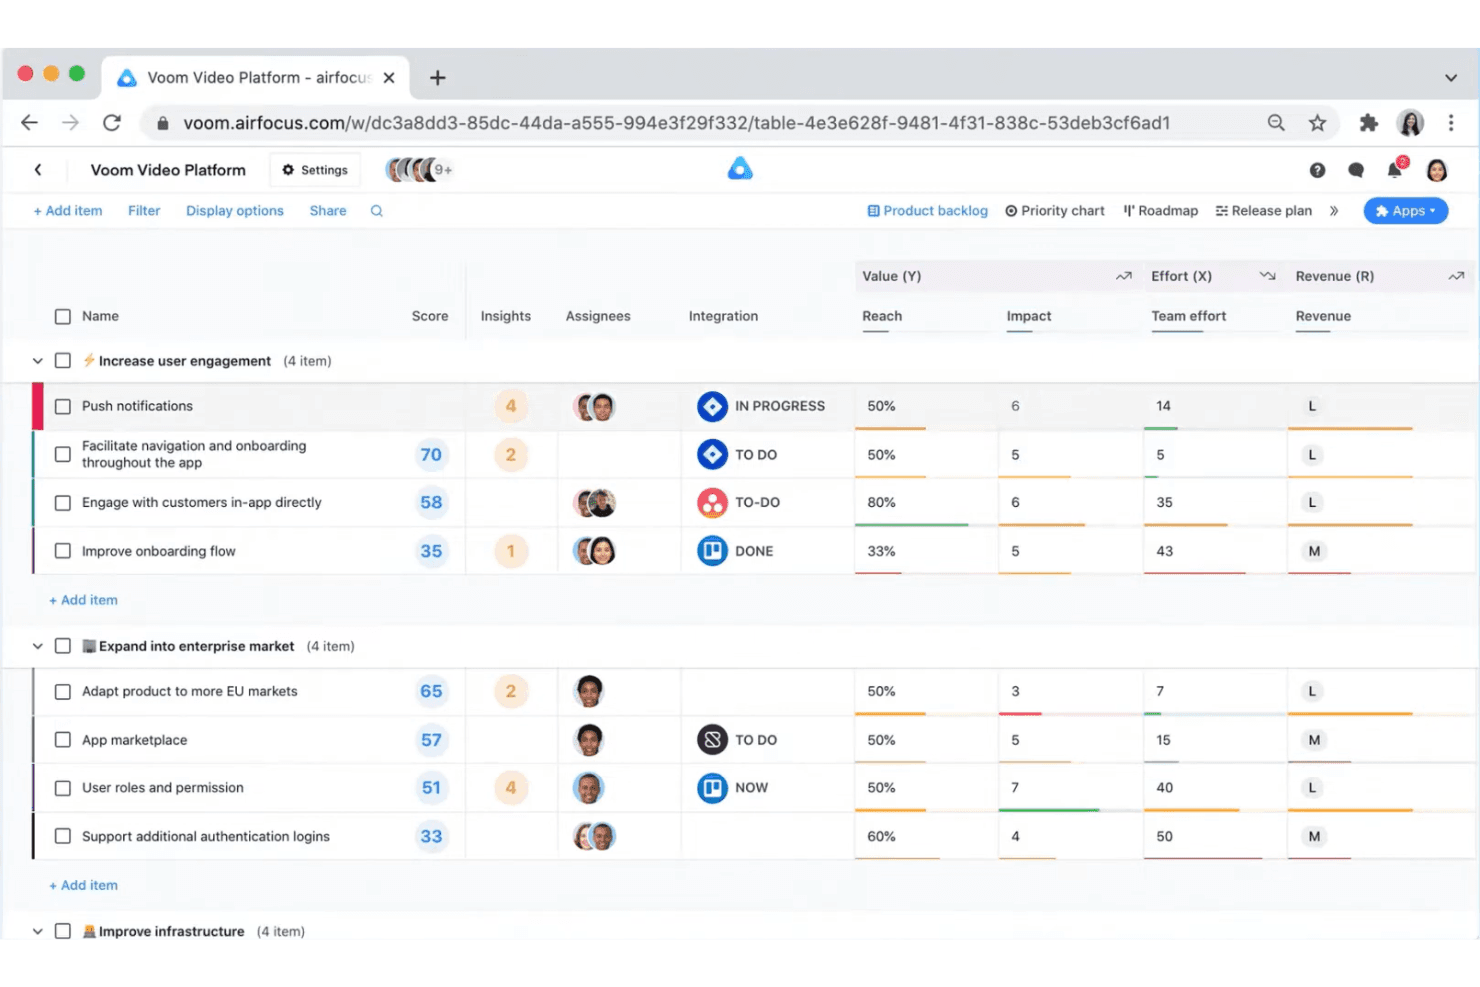Click the Value (Y) sort trend icon
Screen dimensions: 1480x987
[1124, 276]
